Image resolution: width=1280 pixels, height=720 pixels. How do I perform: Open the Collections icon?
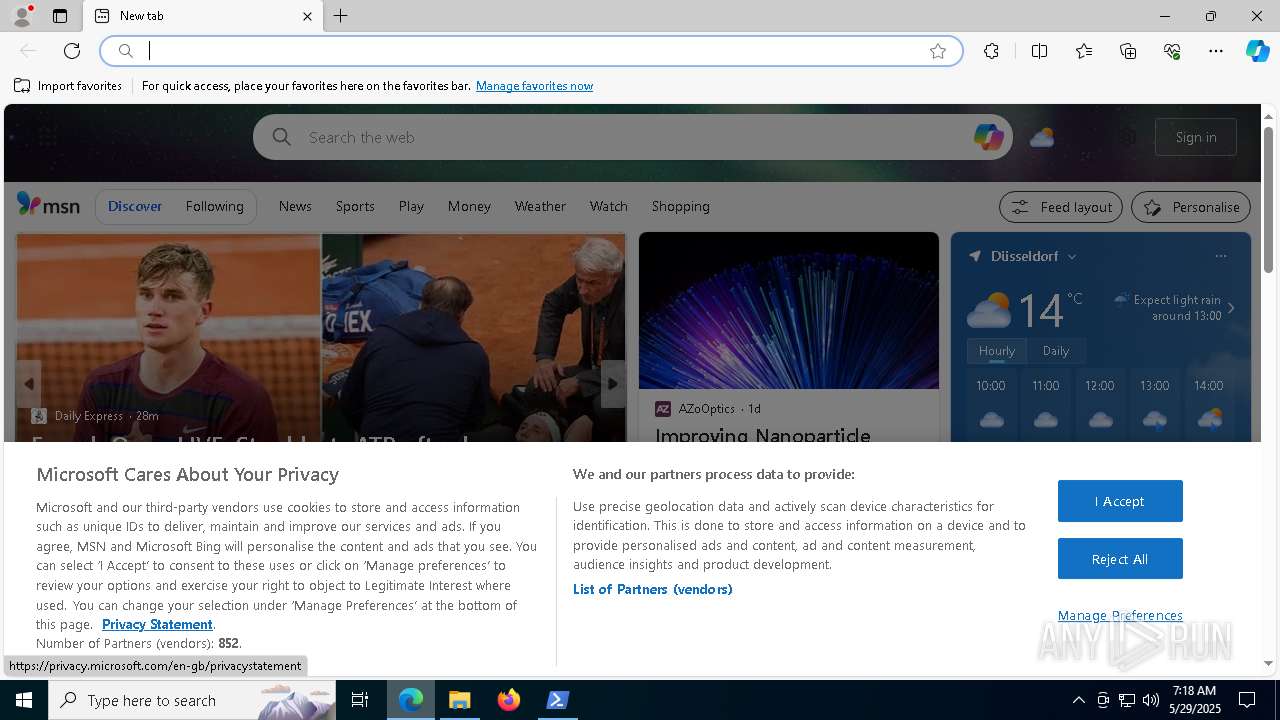1128,51
